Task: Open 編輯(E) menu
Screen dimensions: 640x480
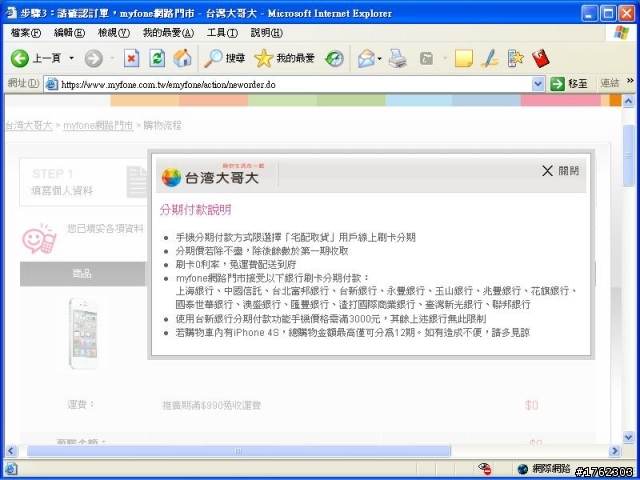Action: [69, 33]
